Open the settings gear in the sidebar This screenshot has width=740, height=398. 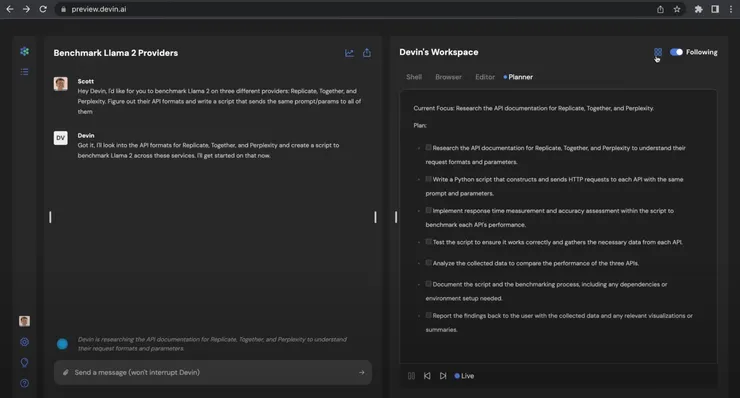pyautogui.click(x=25, y=342)
